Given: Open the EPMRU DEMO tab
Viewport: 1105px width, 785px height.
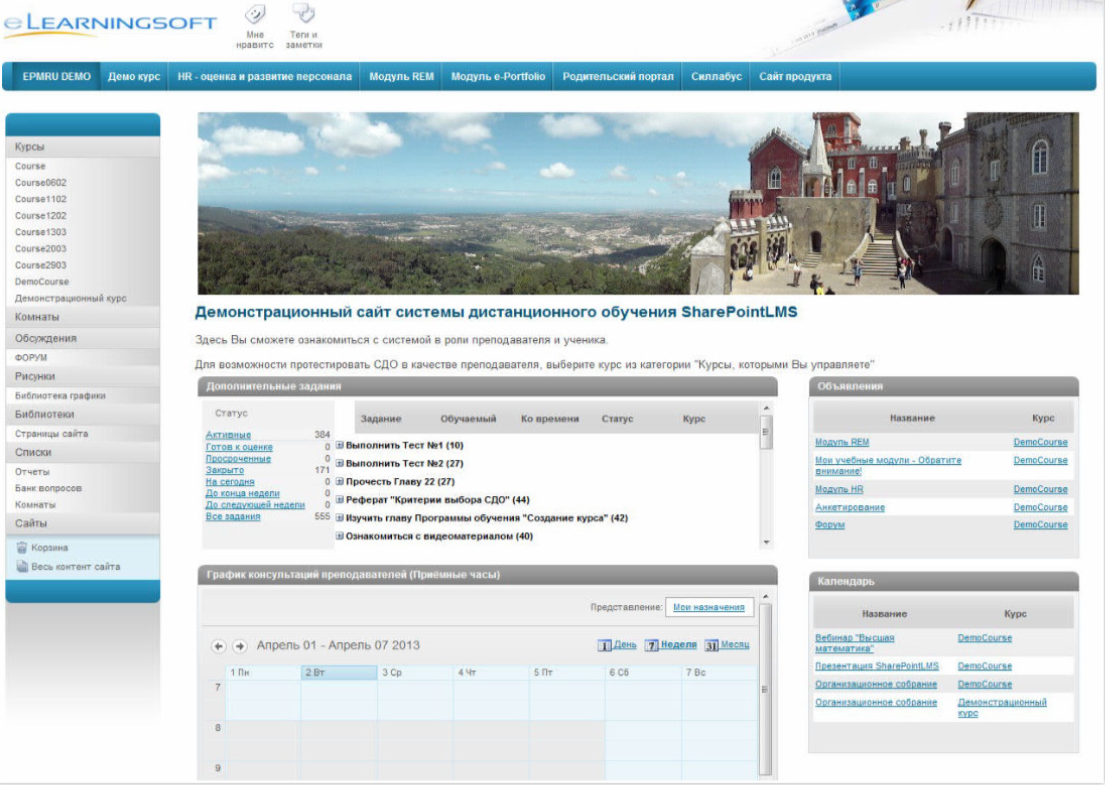Looking at the screenshot, I should click(56, 77).
